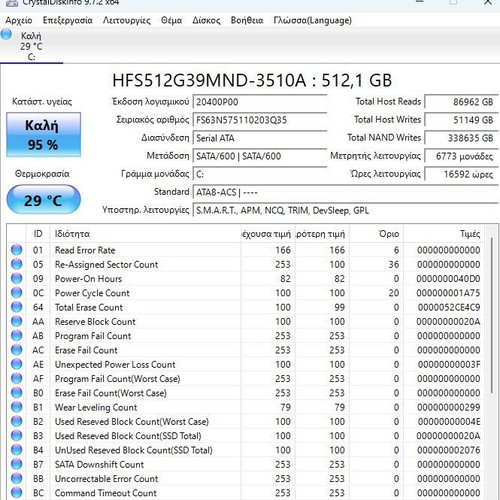Click raw value 000000000299
Image resolution: width=500 pixels, height=500 pixels.
click(448, 407)
